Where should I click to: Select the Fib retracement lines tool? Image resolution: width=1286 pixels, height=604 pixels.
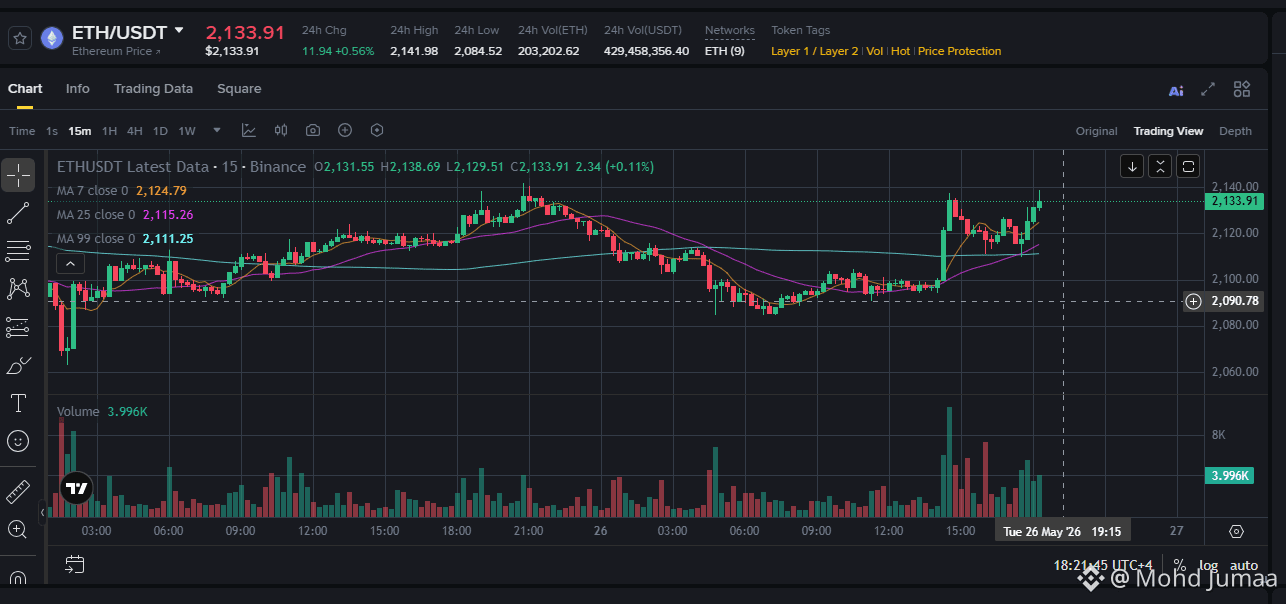[18, 250]
